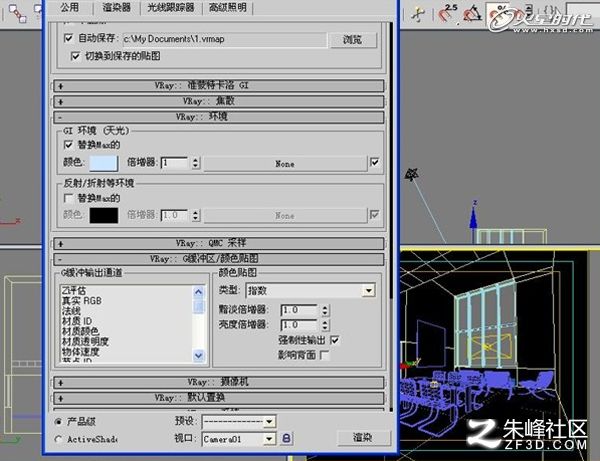
Task: Click the channel list scroll up arrow
Action: click(199, 292)
